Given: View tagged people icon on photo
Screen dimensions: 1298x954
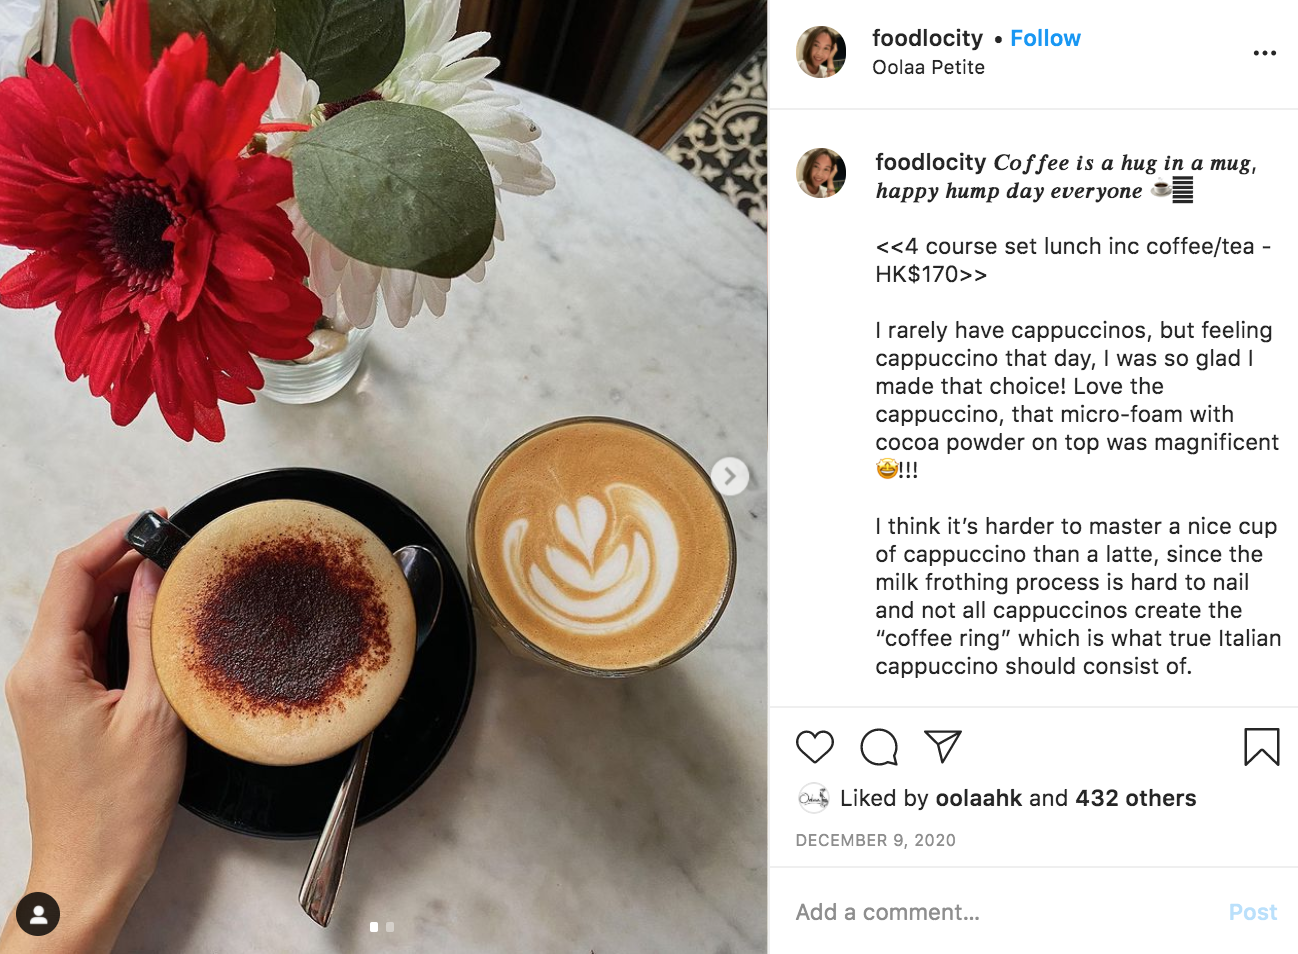Looking at the screenshot, I should (x=38, y=914).
